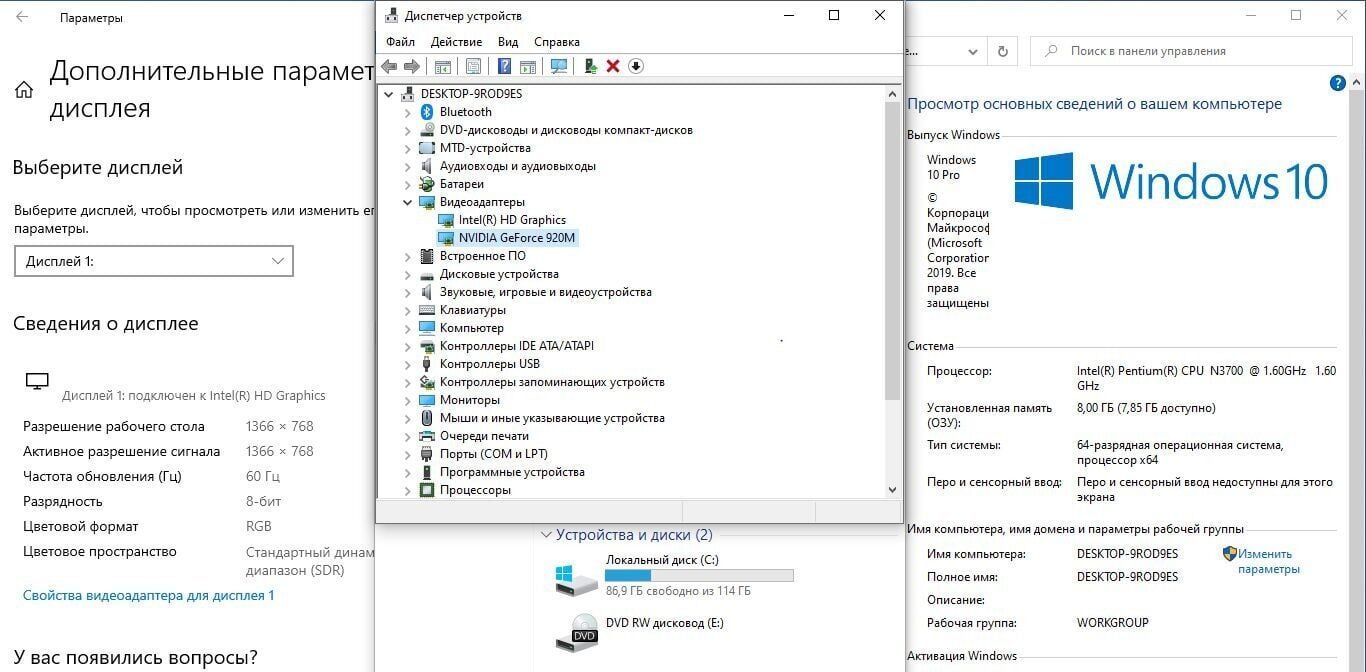Click the update driver toolbar icon
This screenshot has width=1366, height=672.
pos(590,66)
